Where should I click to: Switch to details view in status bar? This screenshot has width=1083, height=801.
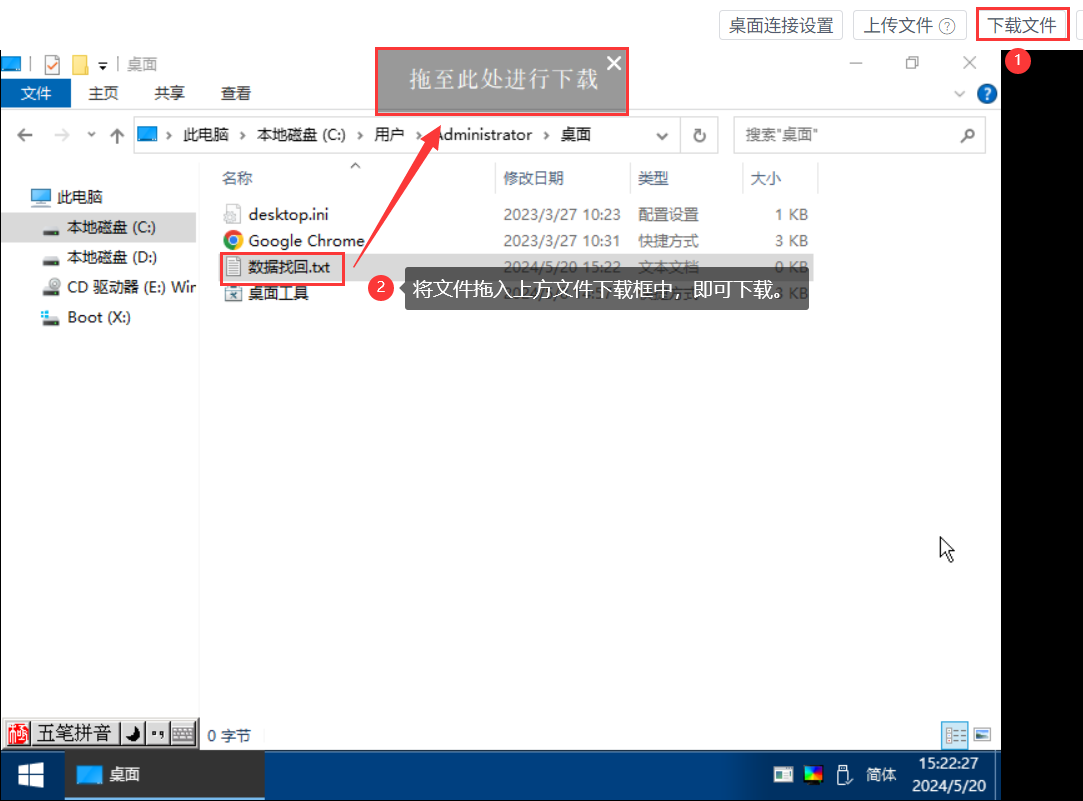955,735
